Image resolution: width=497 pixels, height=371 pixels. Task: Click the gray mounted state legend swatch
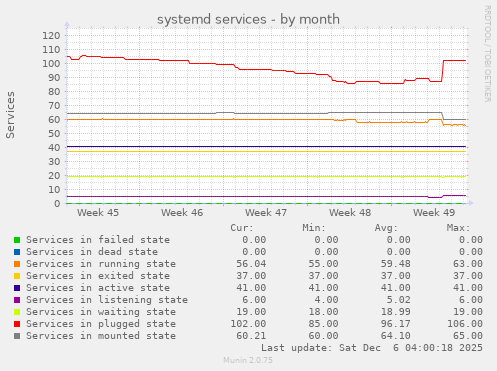(x=17, y=336)
